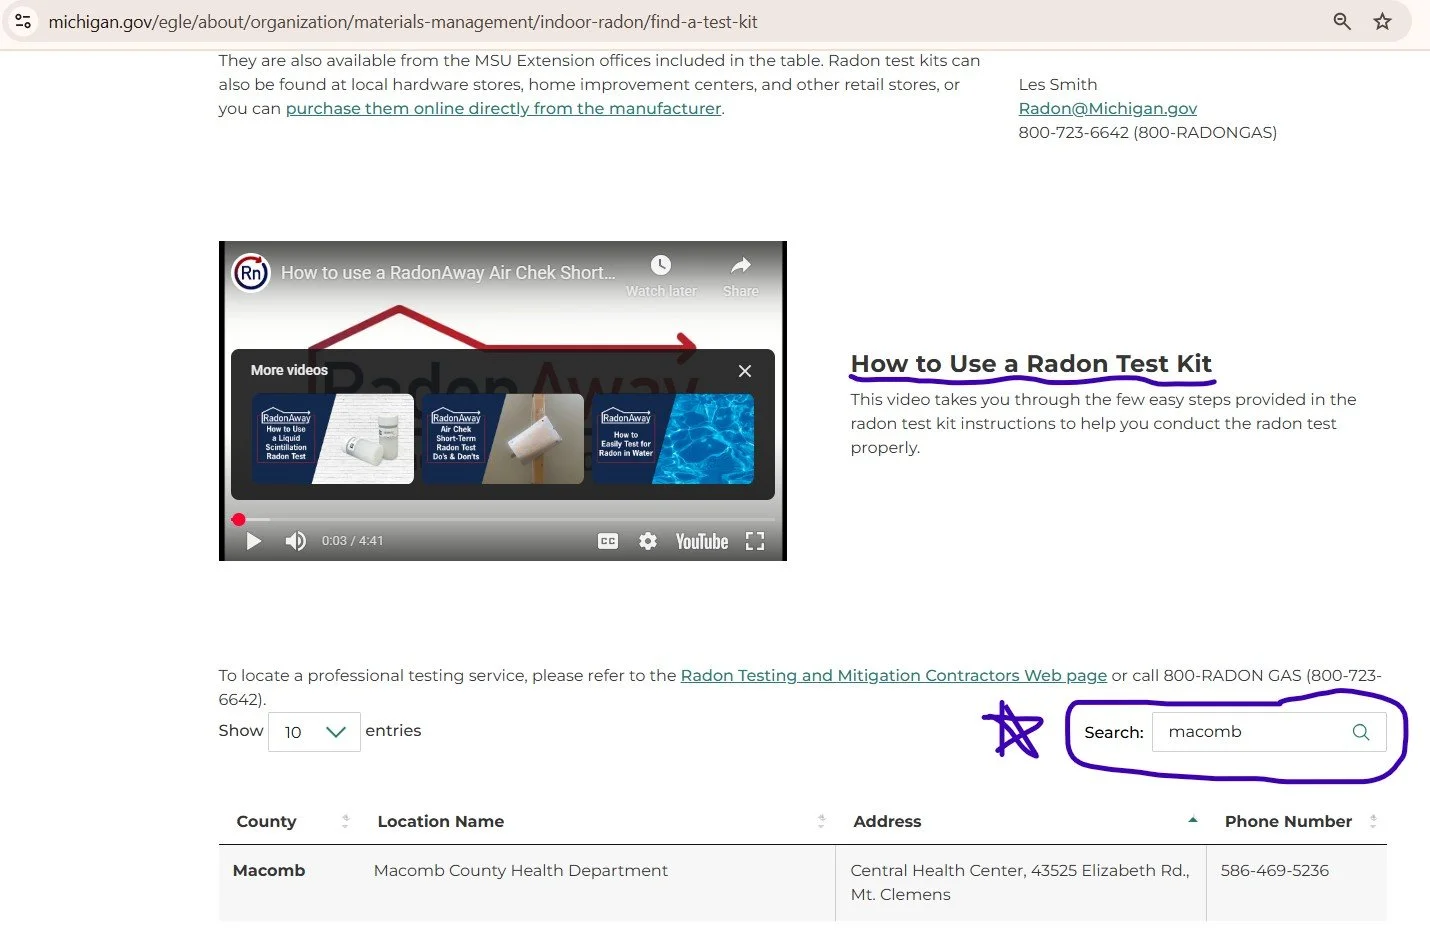
Task: Open the Show entries dropdown
Action: (314, 731)
